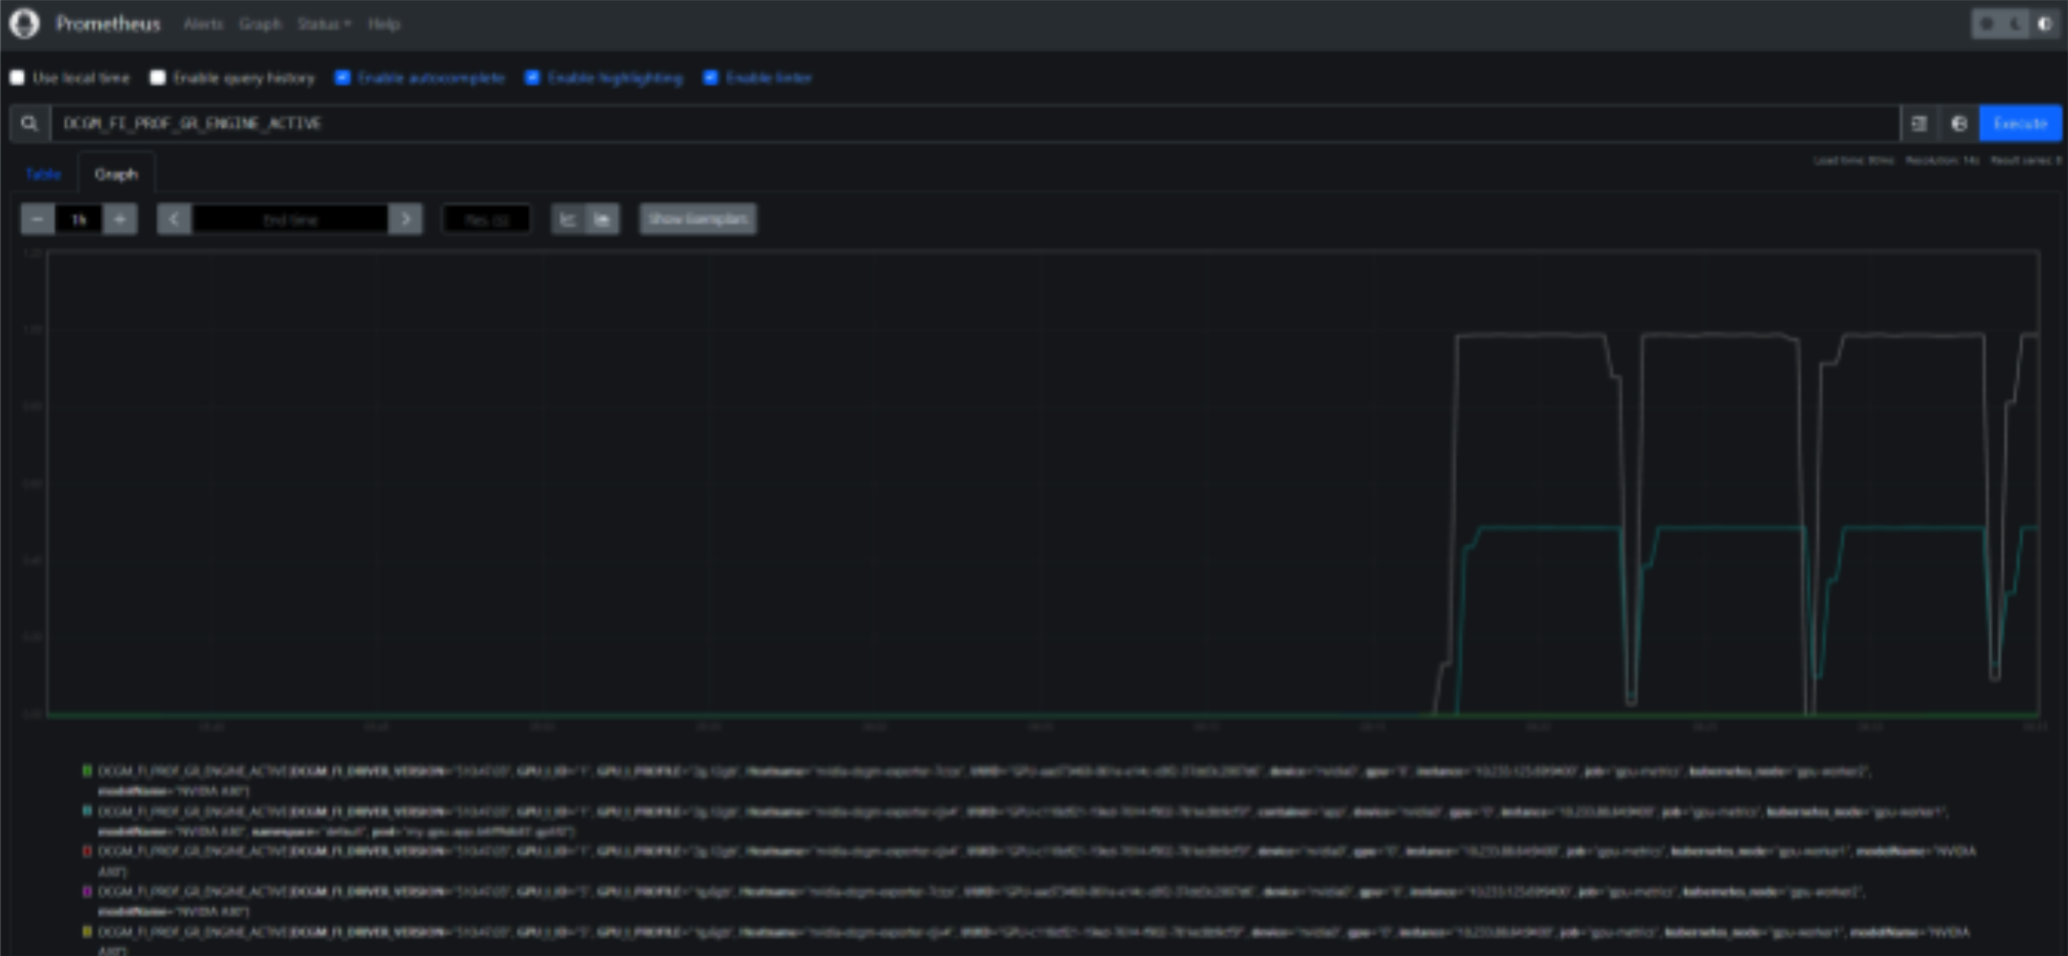Select the light theme sun icon
Image resolution: width=2068 pixels, height=956 pixels.
[1987, 24]
